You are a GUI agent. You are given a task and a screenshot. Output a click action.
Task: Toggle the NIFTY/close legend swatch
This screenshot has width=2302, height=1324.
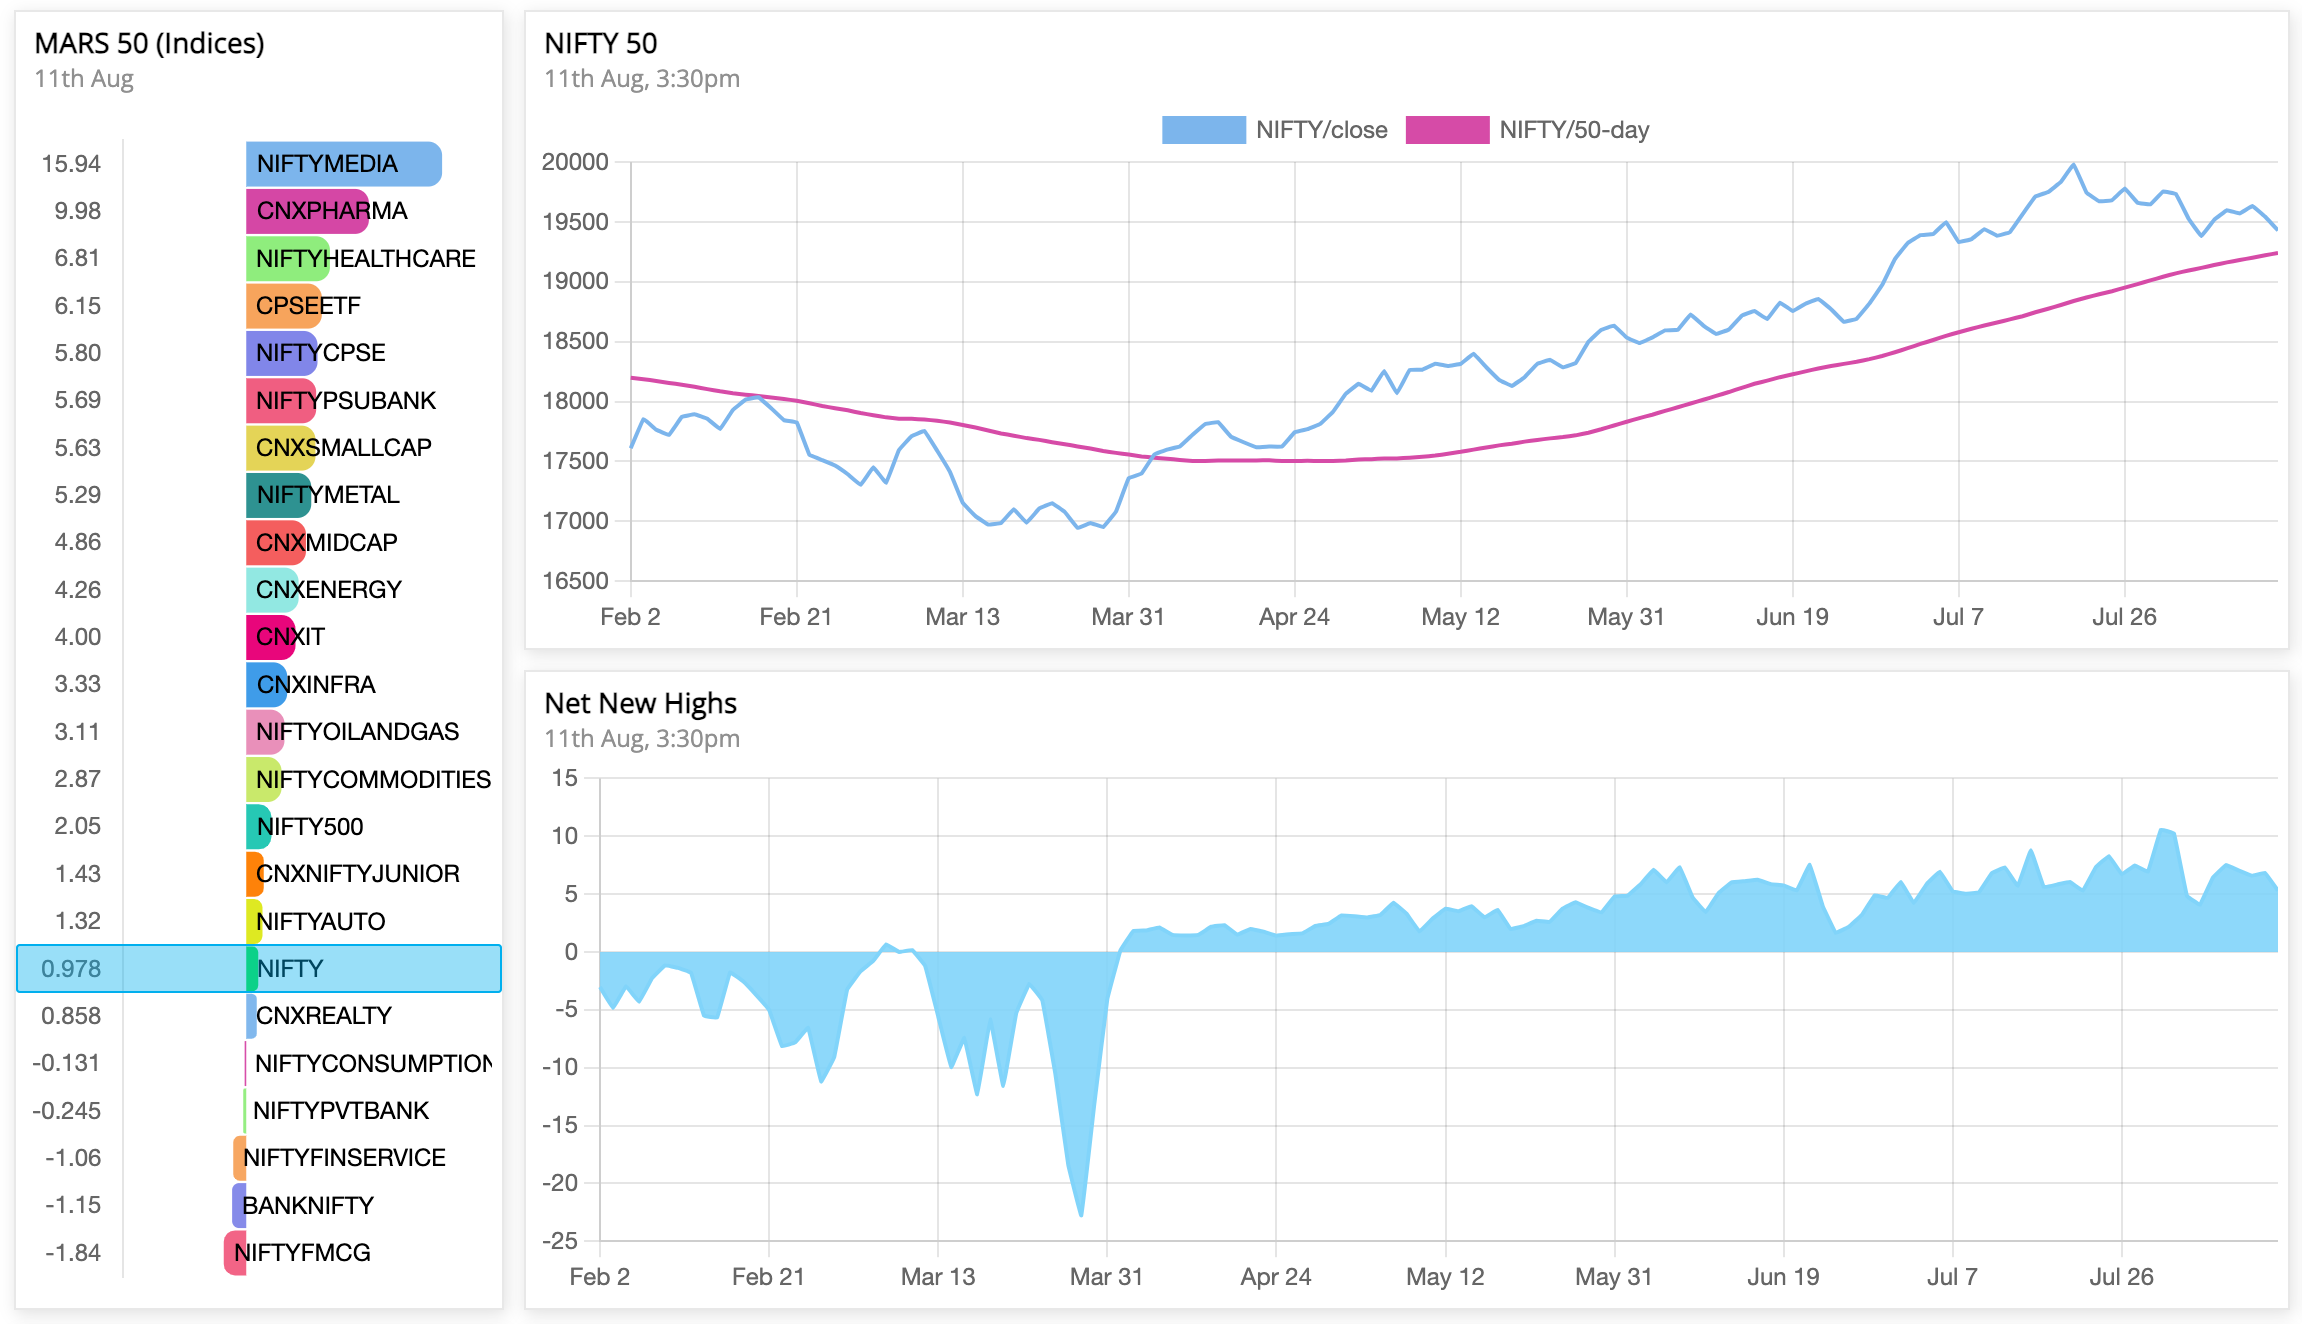(x=1203, y=130)
